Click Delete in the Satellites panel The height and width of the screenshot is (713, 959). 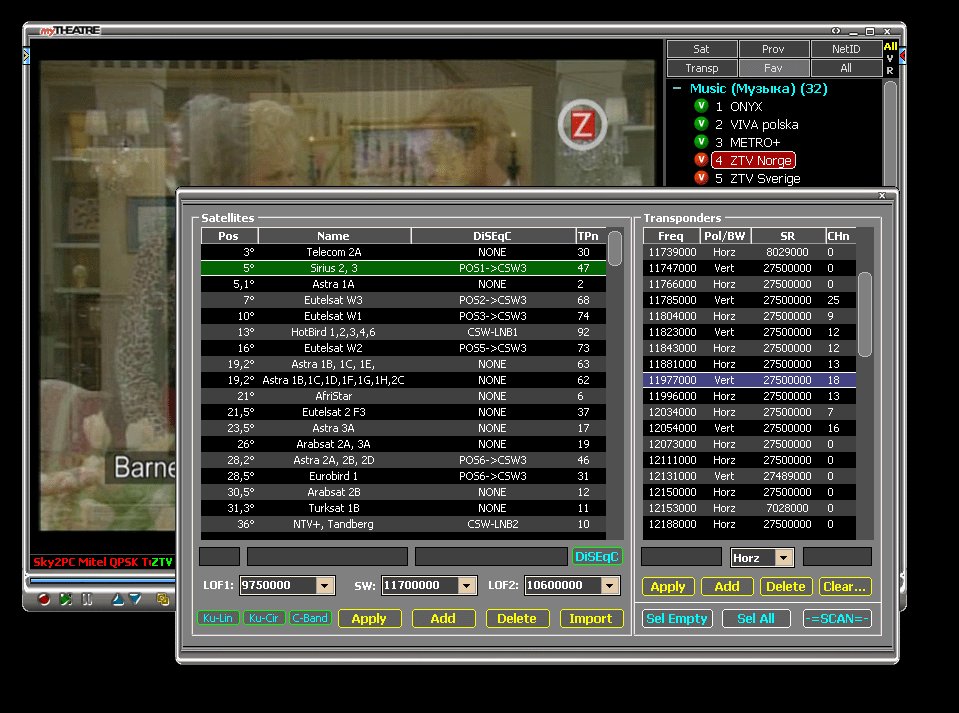pos(517,618)
